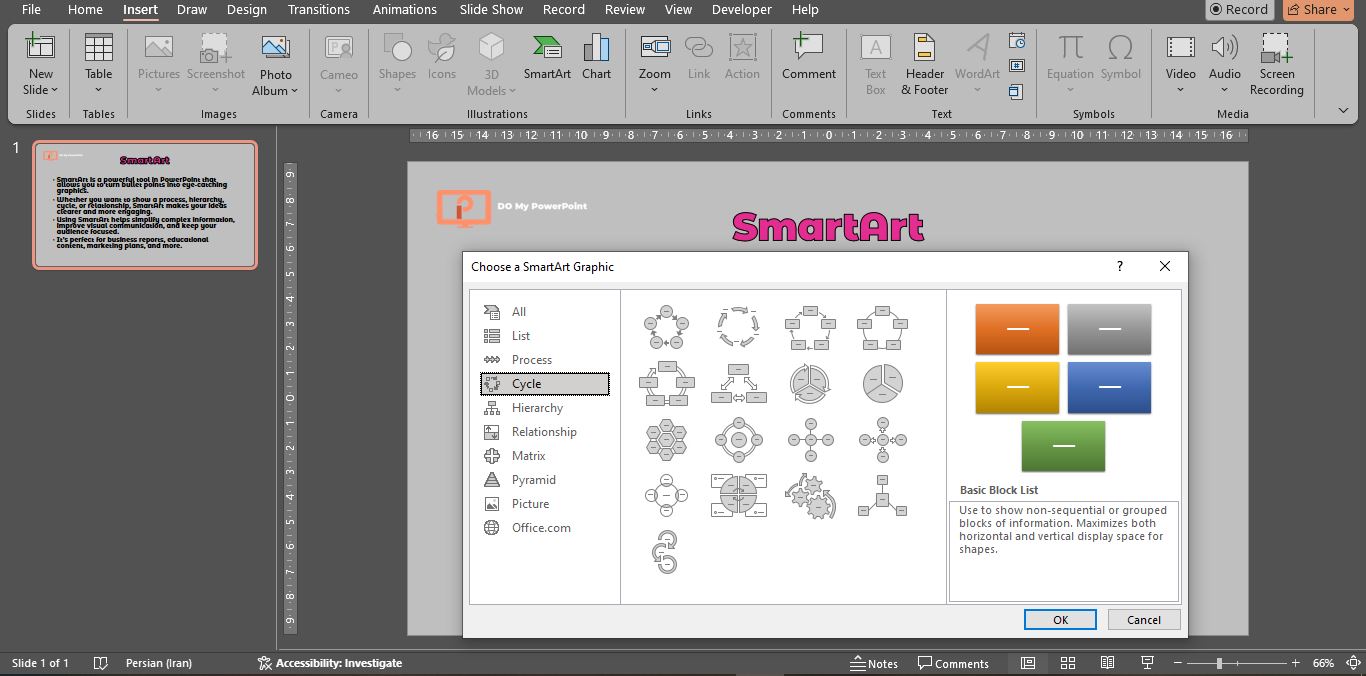Insert 3D Models
This screenshot has width=1366, height=676.
[490, 60]
